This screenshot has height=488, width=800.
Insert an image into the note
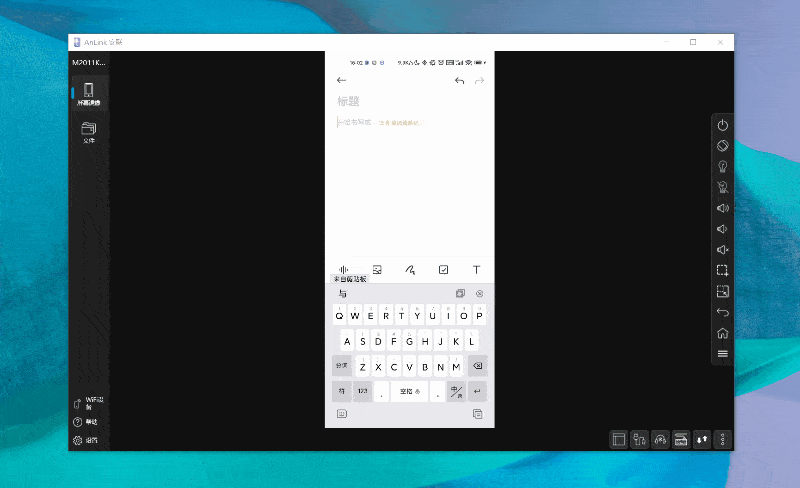pyautogui.click(x=377, y=270)
